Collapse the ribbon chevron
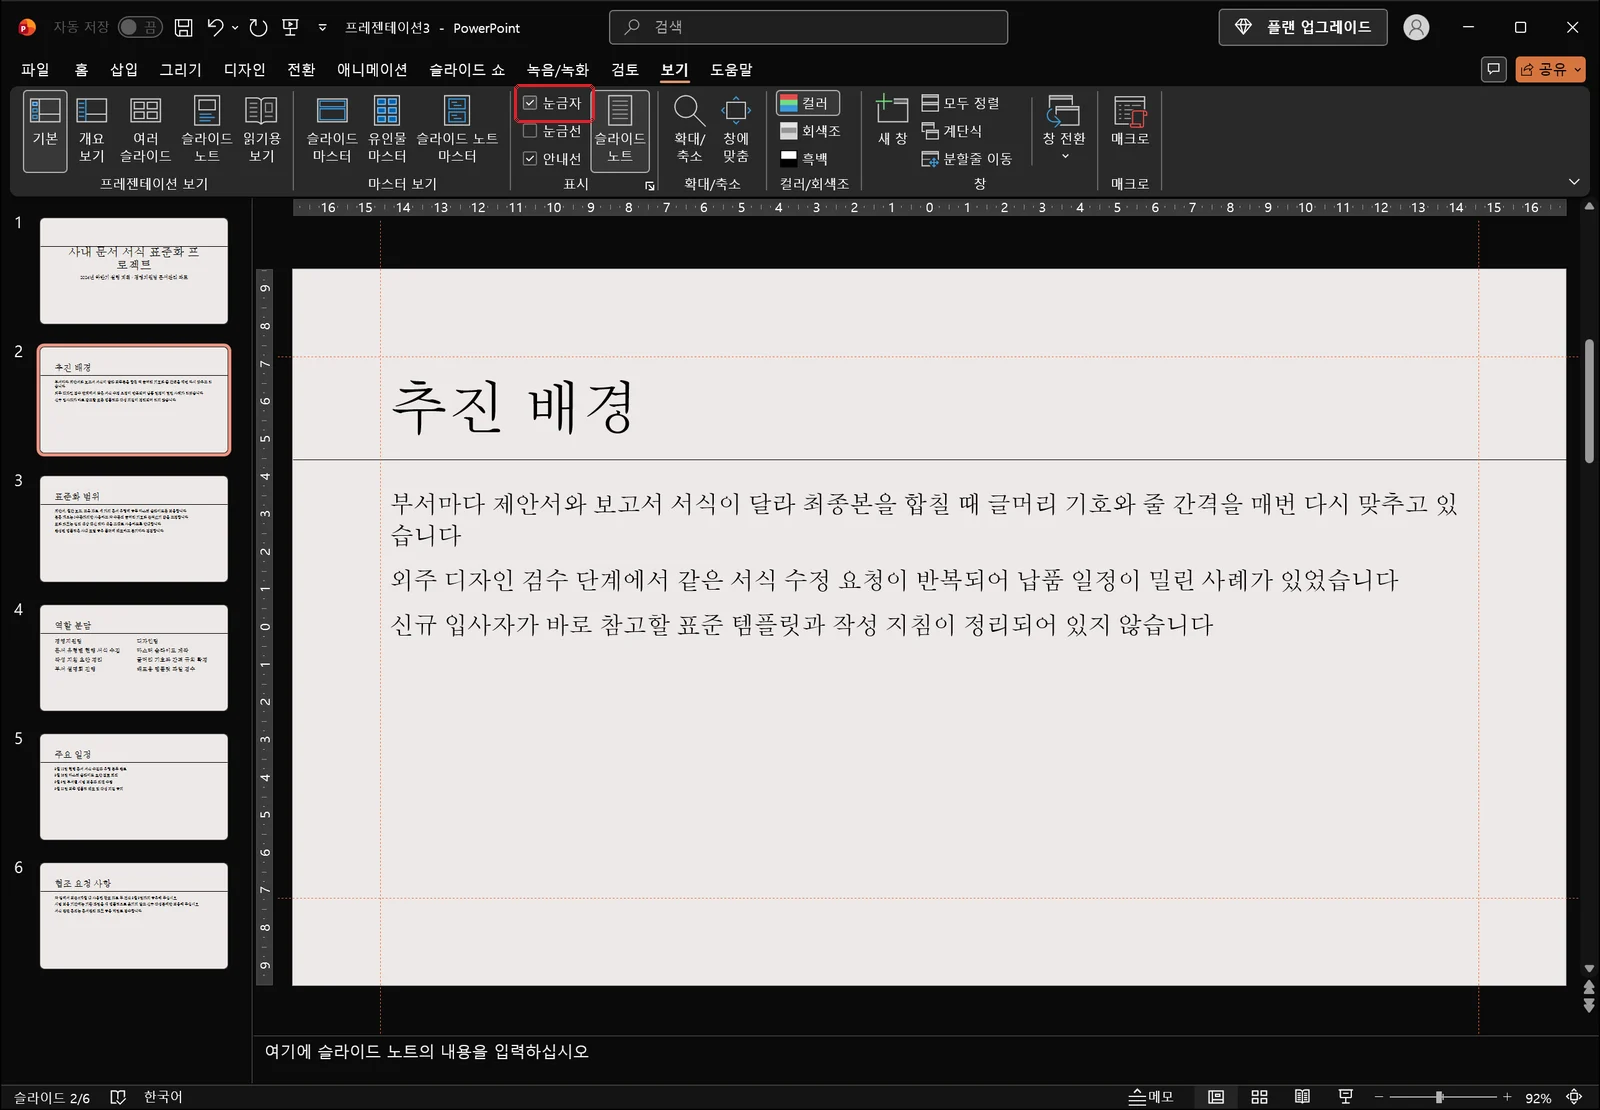Image resolution: width=1600 pixels, height=1110 pixels. pos(1574,182)
